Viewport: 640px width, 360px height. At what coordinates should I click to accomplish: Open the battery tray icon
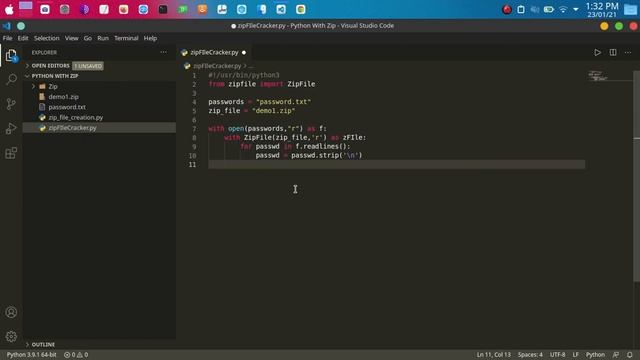click(x=549, y=9)
